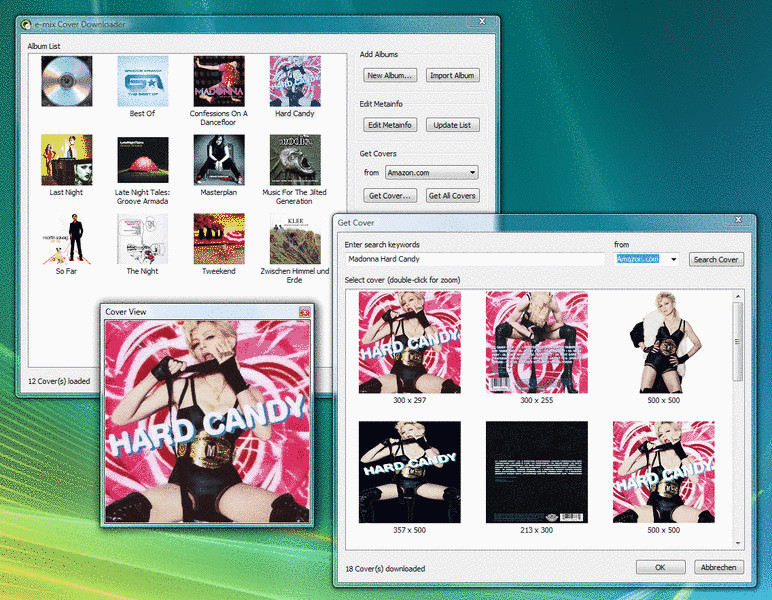Click the New Album... button
Image resolution: width=772 pixels, height=600 pixels.
(x=390, y=75)
